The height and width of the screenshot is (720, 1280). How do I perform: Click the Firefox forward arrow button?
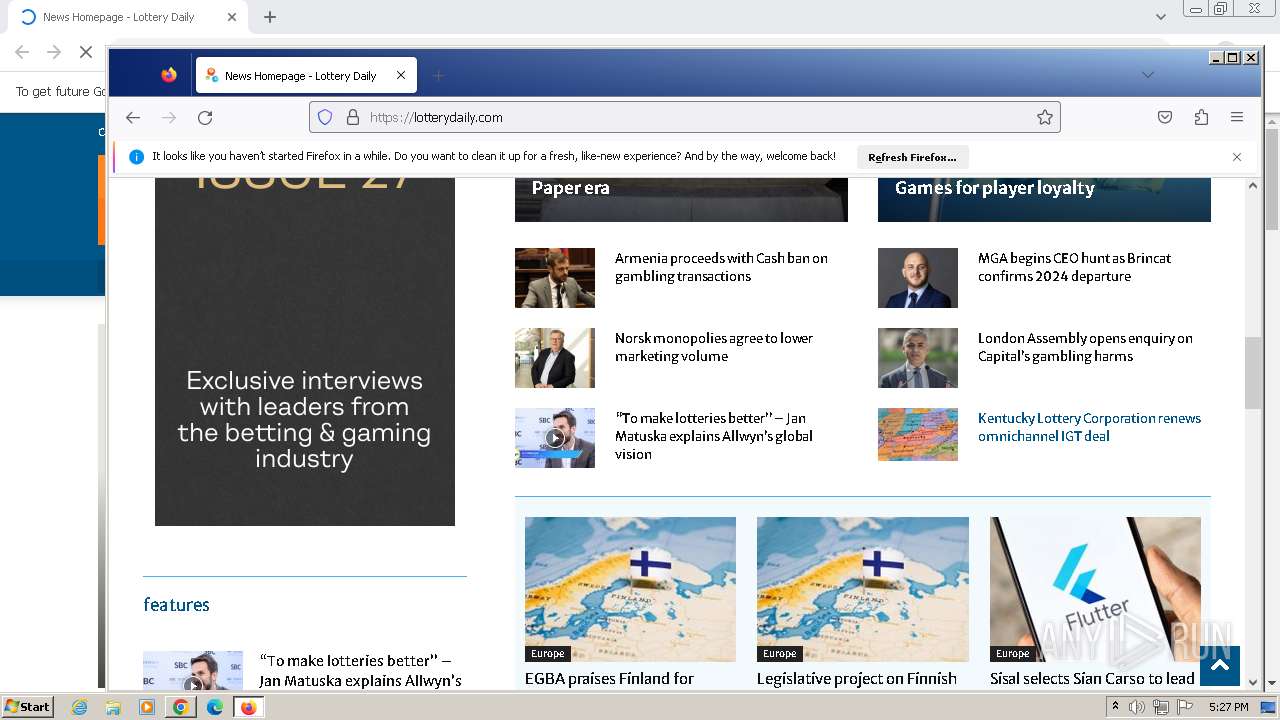point(169,117)
